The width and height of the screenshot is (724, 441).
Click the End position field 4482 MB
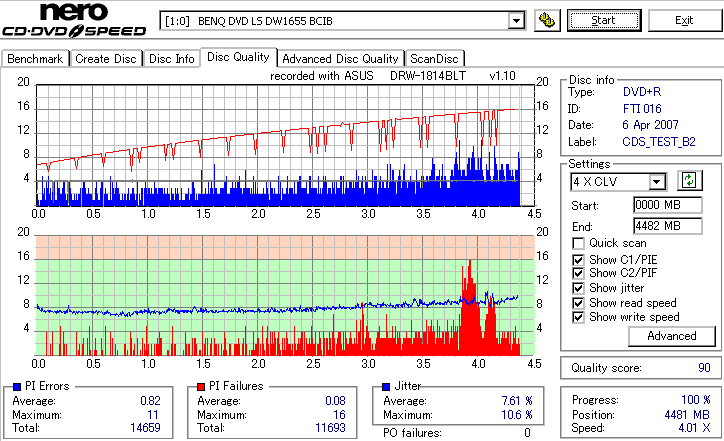[668, 226]
